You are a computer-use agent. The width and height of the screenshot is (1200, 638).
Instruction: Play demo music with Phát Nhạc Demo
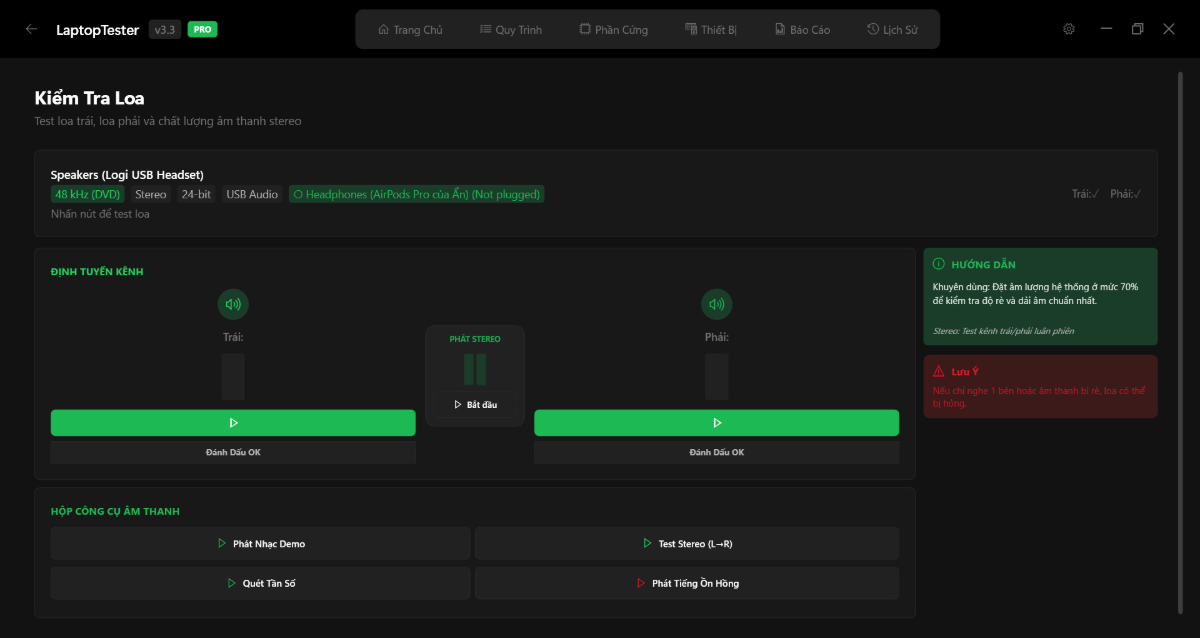coord(260,544)
